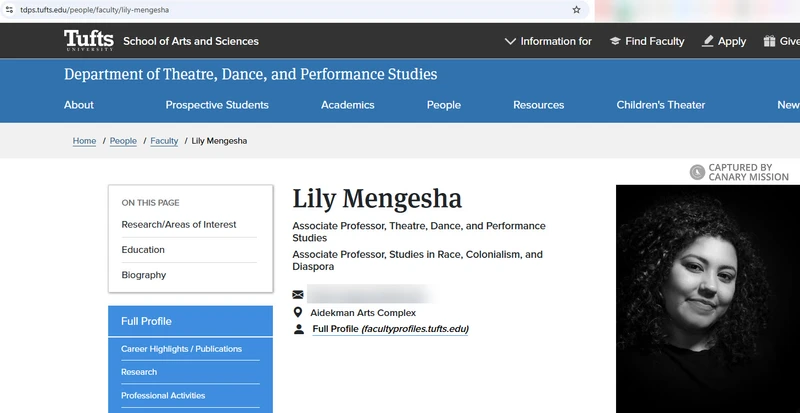This screenshot has width=800, height=413.
Task: Click the Aidekman Arts Complex text
Action: [x=363, y=313]
